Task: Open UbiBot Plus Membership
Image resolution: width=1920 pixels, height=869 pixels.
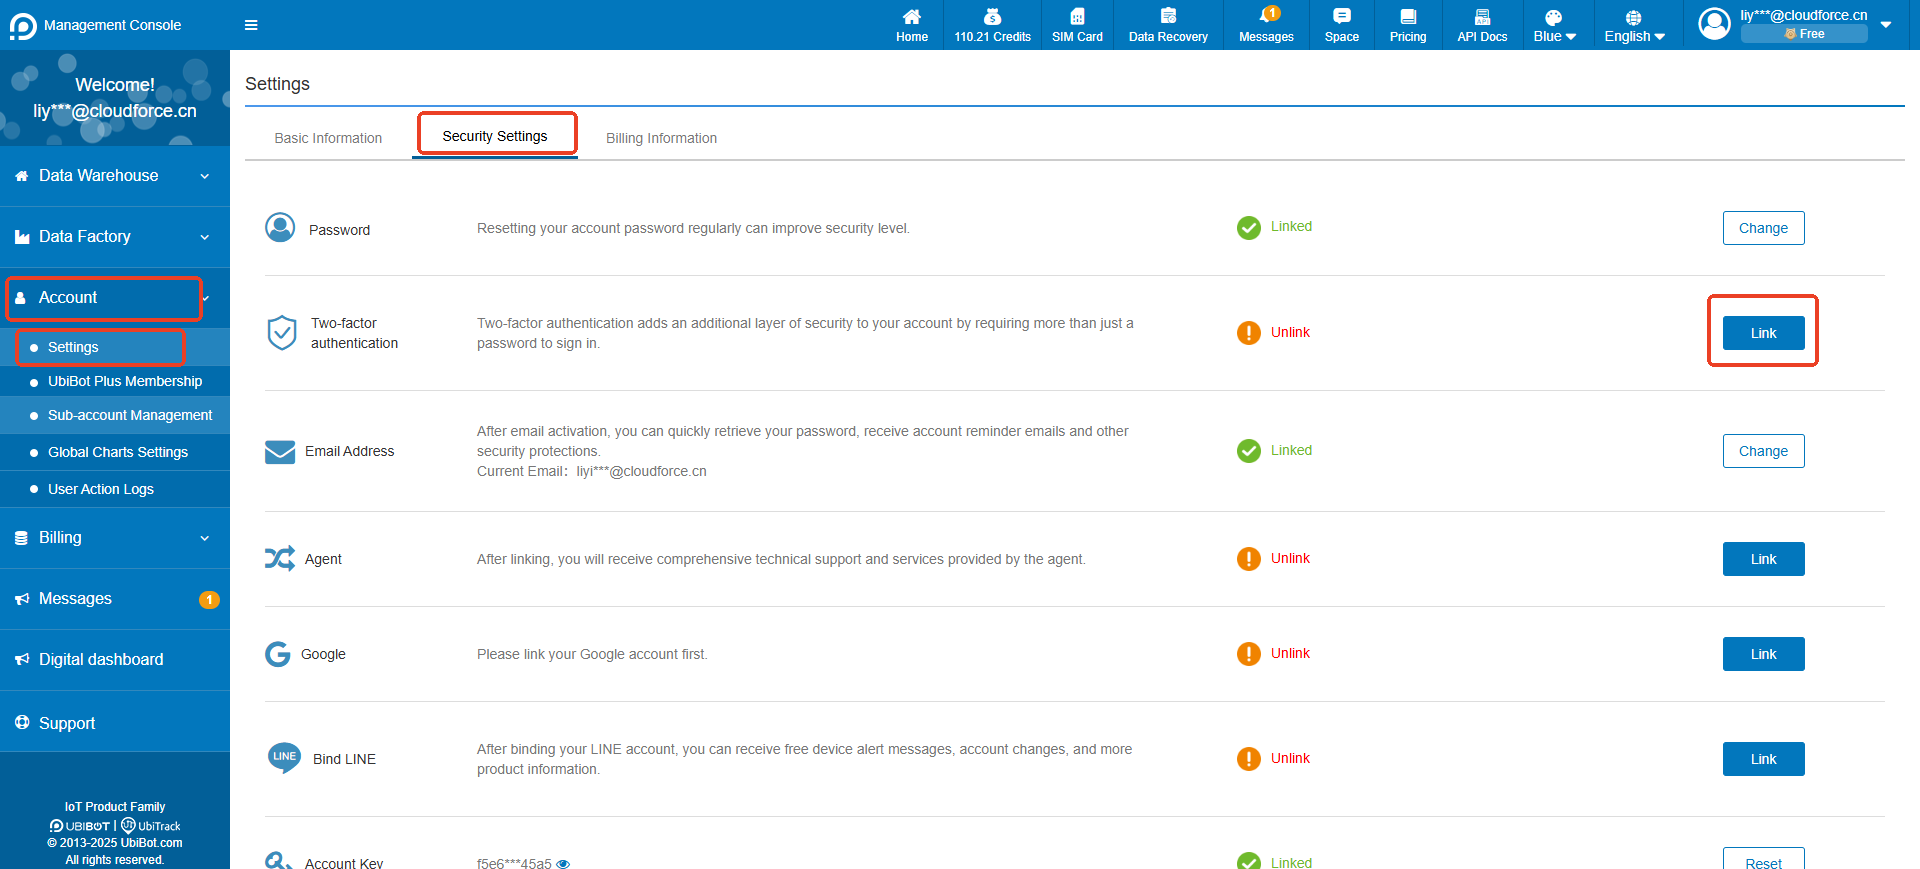Action: point(115,381)
